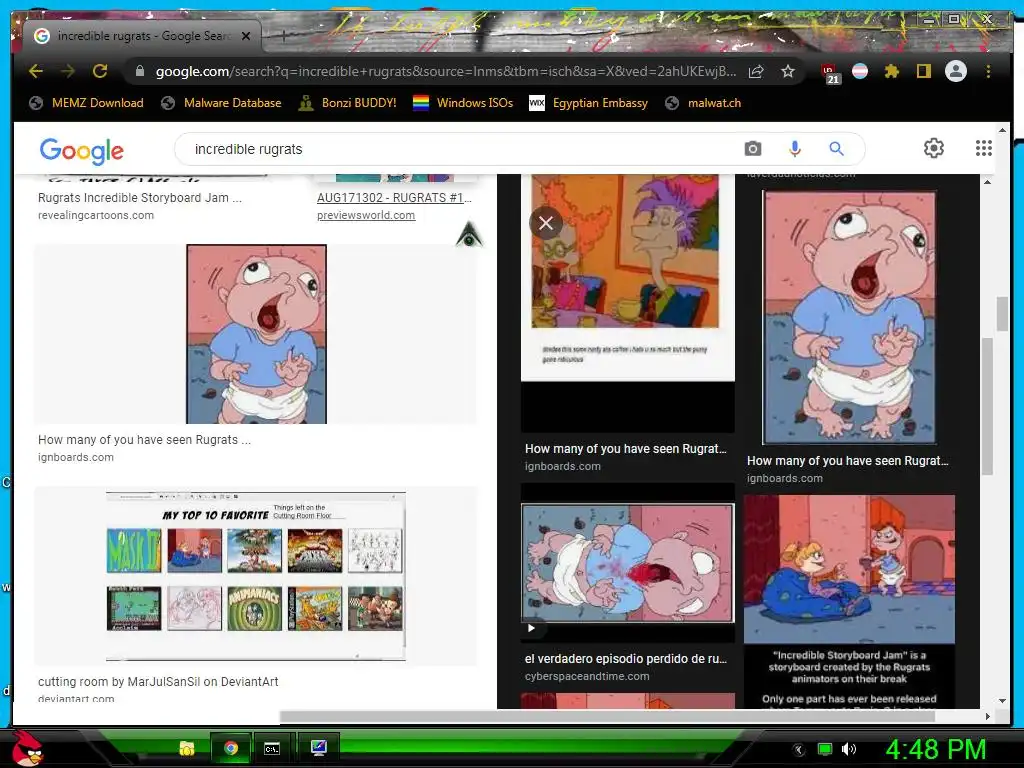Click into the Google search box
Image resolution: width=1024 pixels, height=768 pixels.
coord(457,149)
